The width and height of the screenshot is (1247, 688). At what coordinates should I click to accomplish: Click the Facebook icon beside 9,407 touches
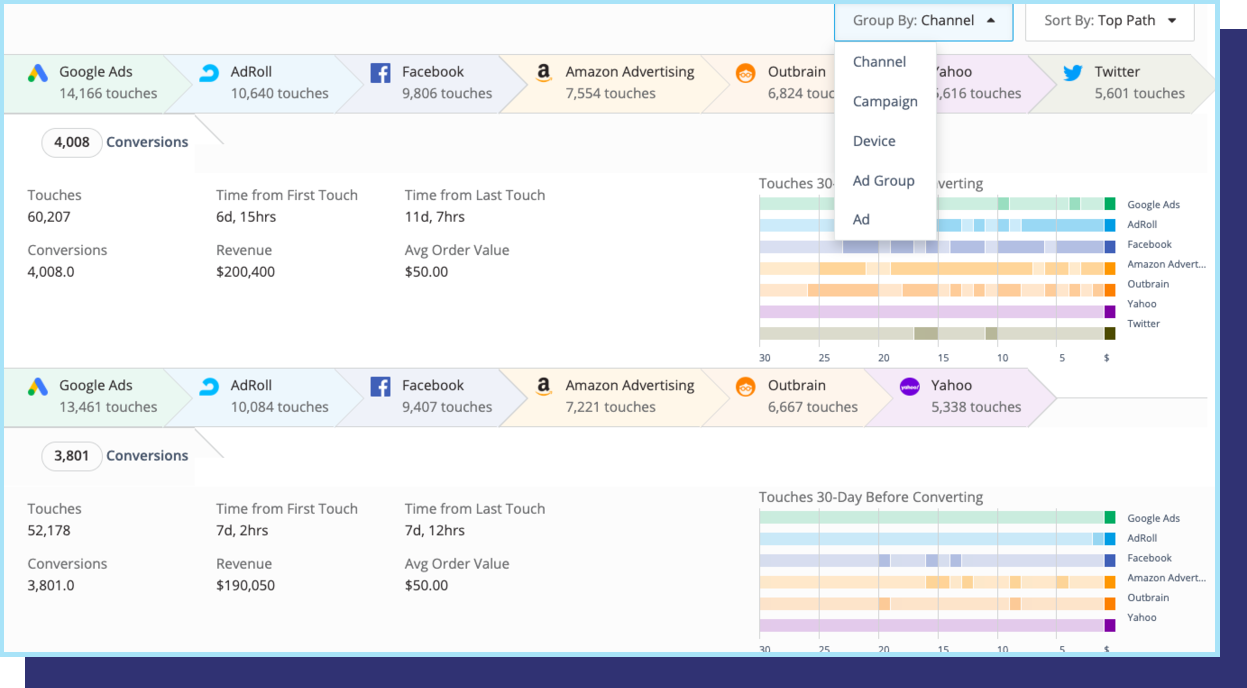point(380,387)
